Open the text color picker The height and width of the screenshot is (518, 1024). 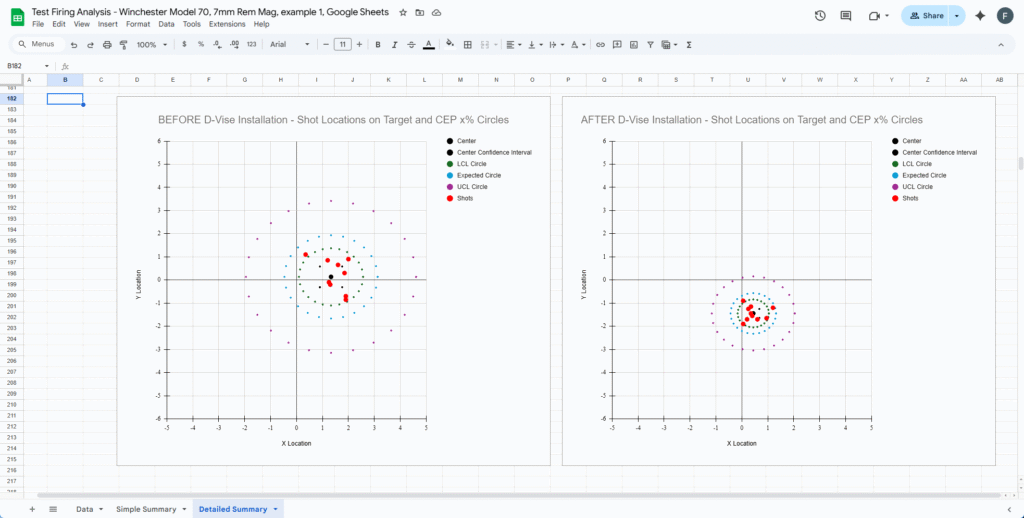(428, 44)
